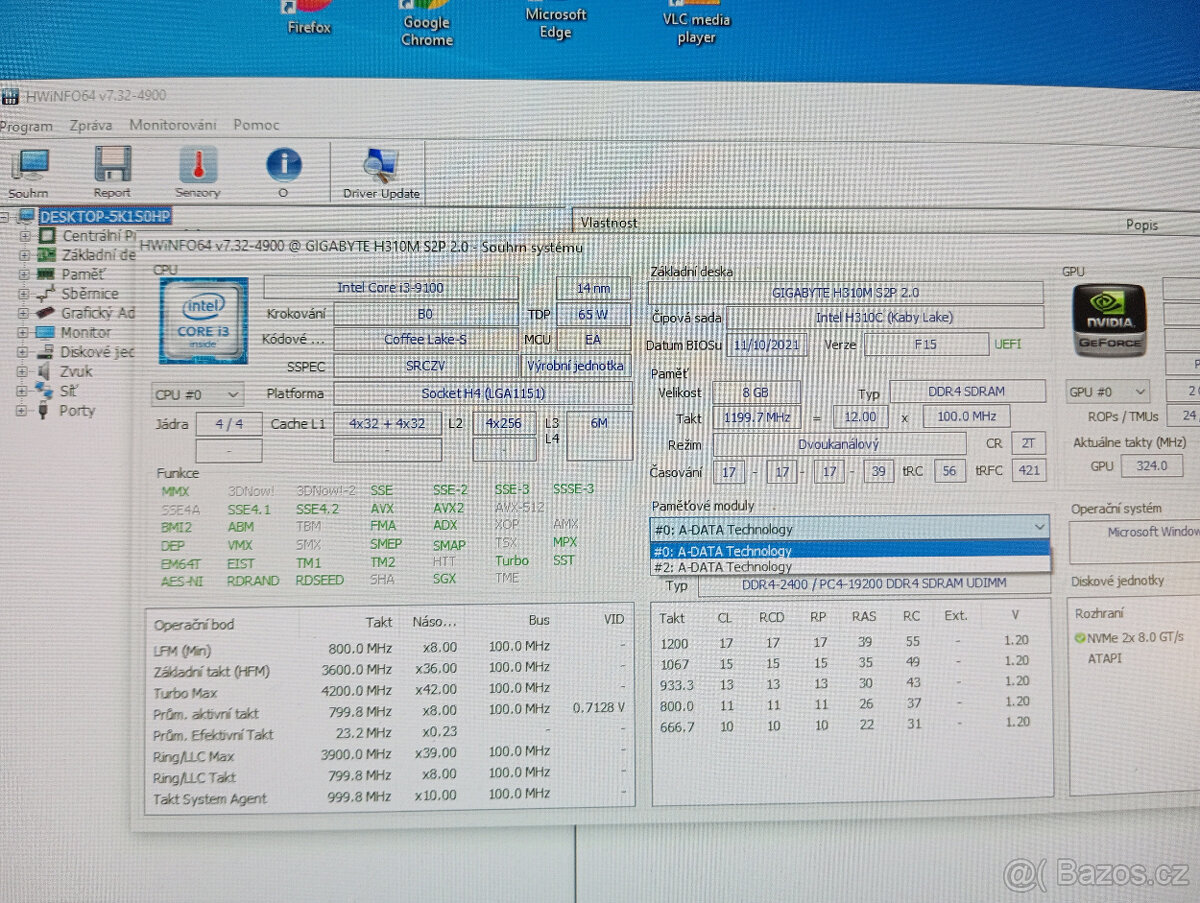Click the Monitor tree icon
The width and height of the screenshot is (1200, 903).
coord(46,332)
